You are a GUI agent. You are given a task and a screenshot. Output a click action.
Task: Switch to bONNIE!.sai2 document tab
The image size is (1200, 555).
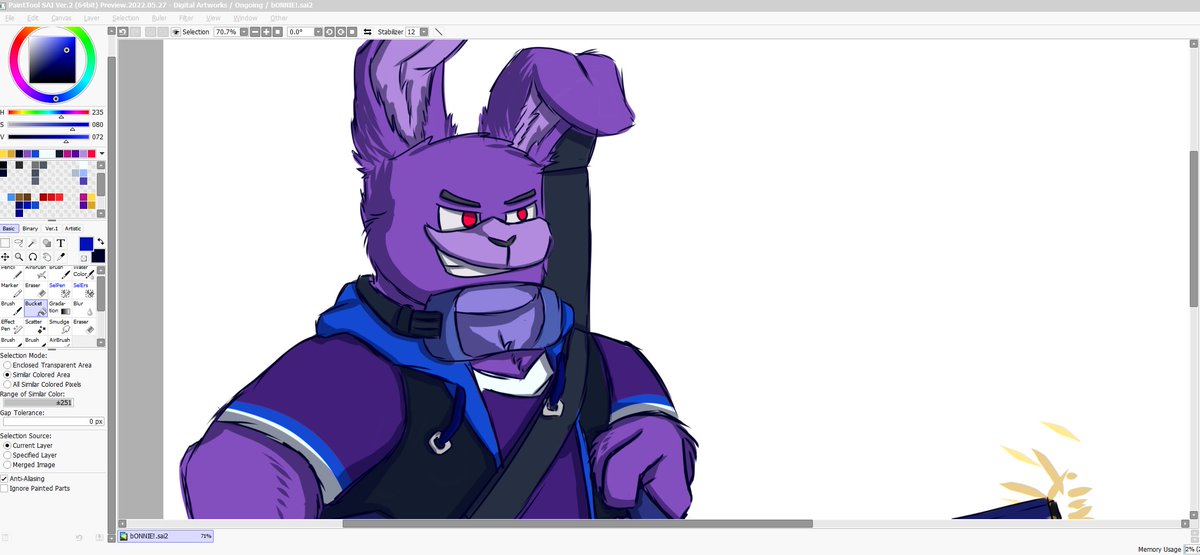pyautogui.click(x=166, y=536)
